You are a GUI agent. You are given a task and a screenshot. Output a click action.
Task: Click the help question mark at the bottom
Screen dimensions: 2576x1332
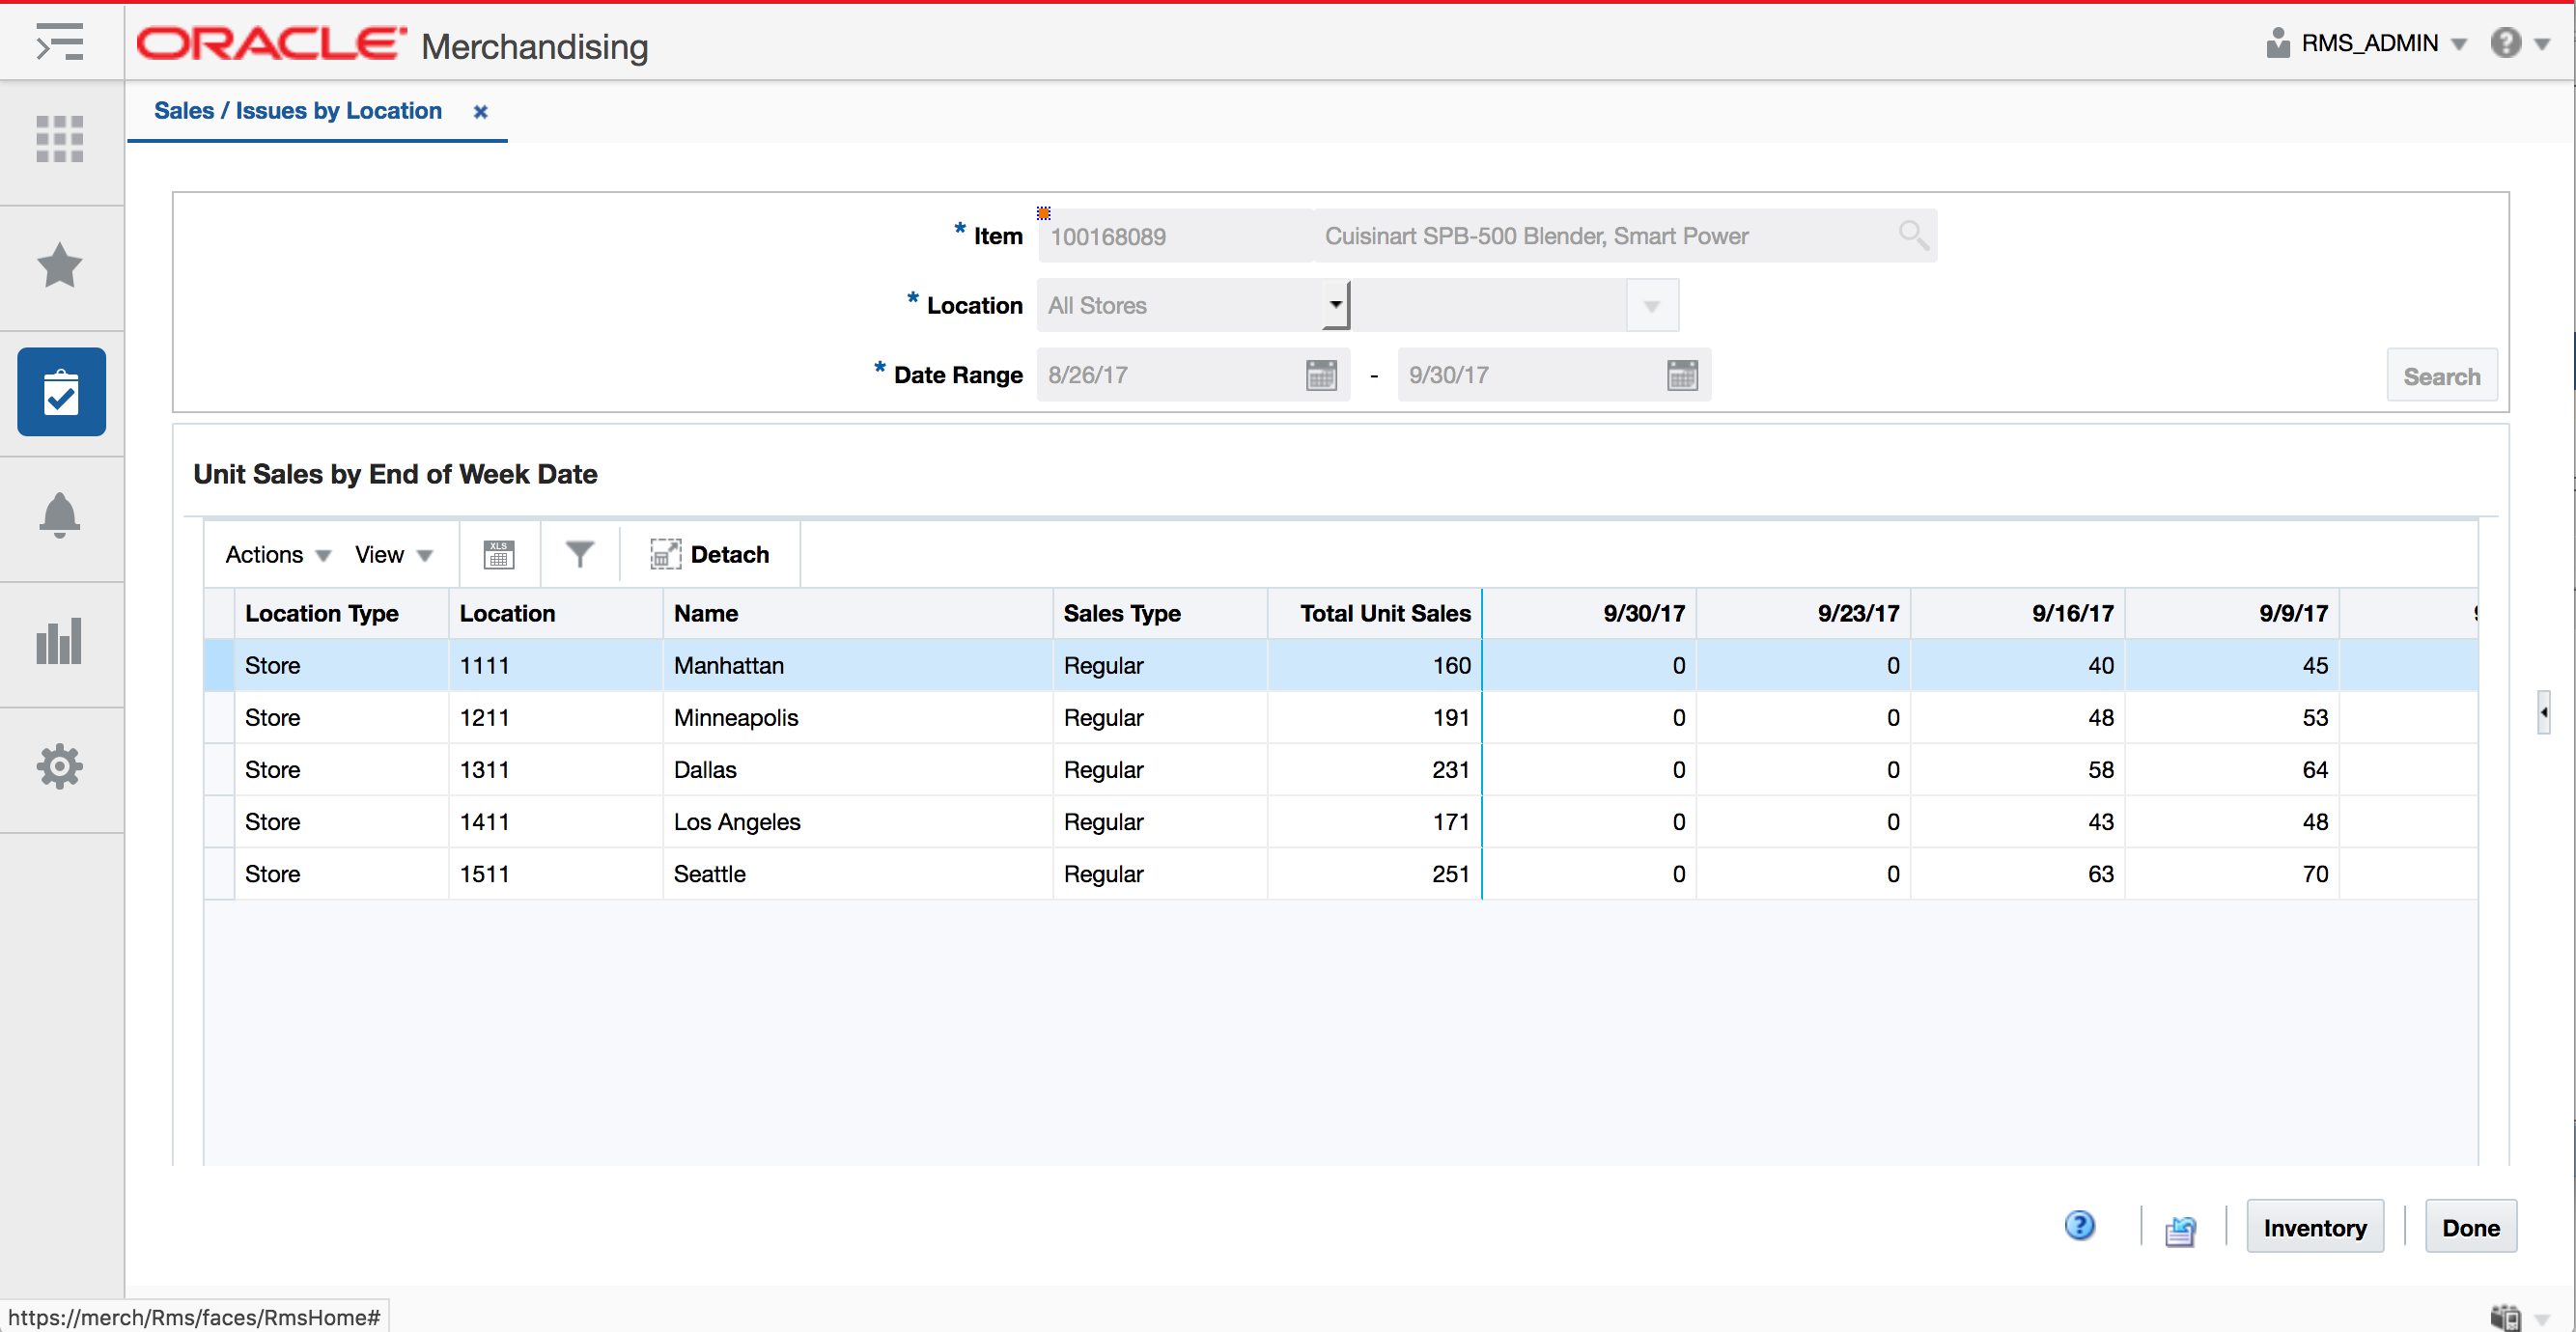click(x=2081, y=1225)
